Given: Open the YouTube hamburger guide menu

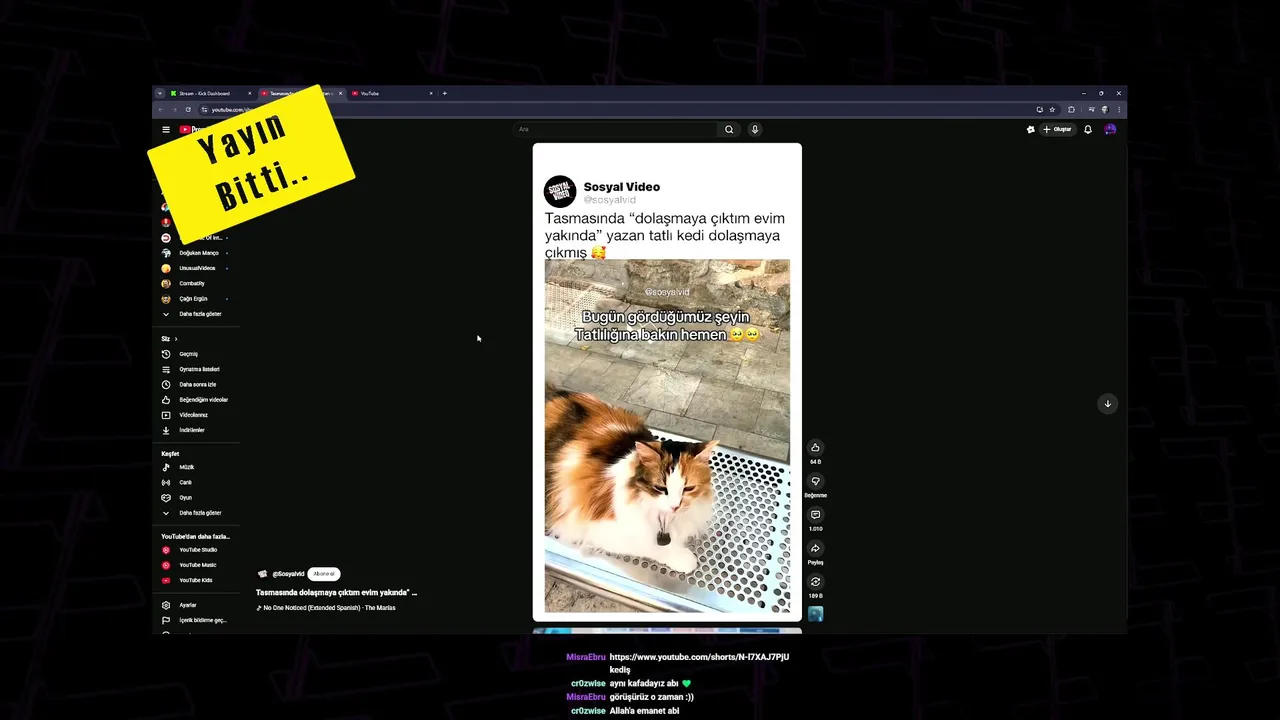Looking at the screenshot, I should click(166, 129).
